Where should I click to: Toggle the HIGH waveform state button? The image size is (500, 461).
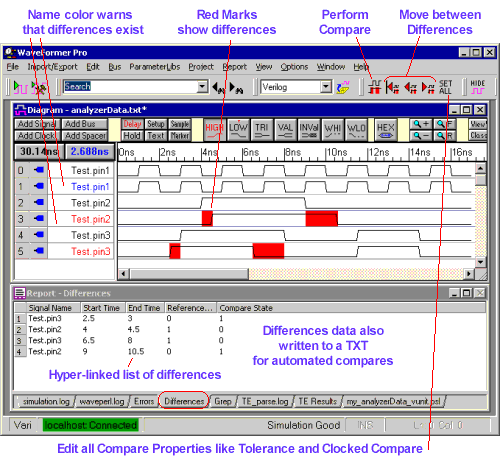pos(214,130)
